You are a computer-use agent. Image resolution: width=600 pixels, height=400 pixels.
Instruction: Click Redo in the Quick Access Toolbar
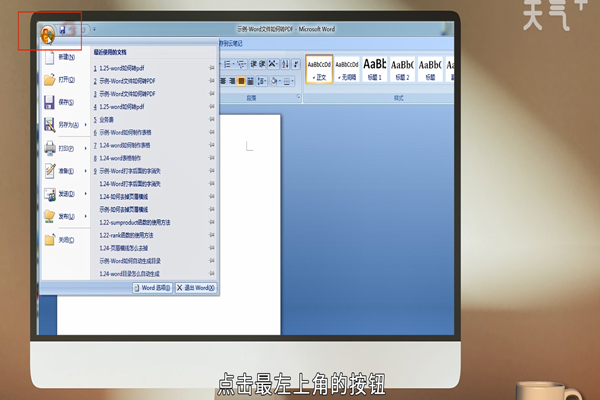click(83, 29)
